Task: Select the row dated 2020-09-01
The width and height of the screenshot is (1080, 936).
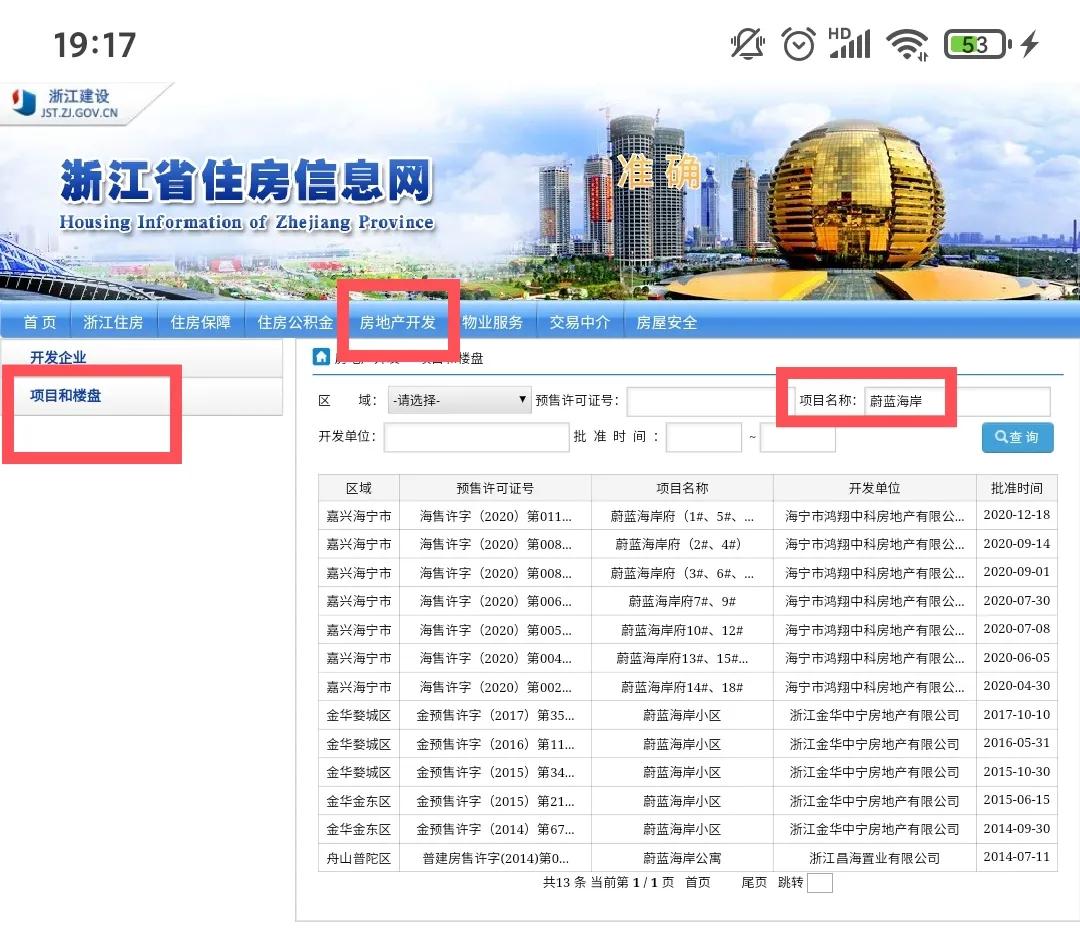Action: 687,573
